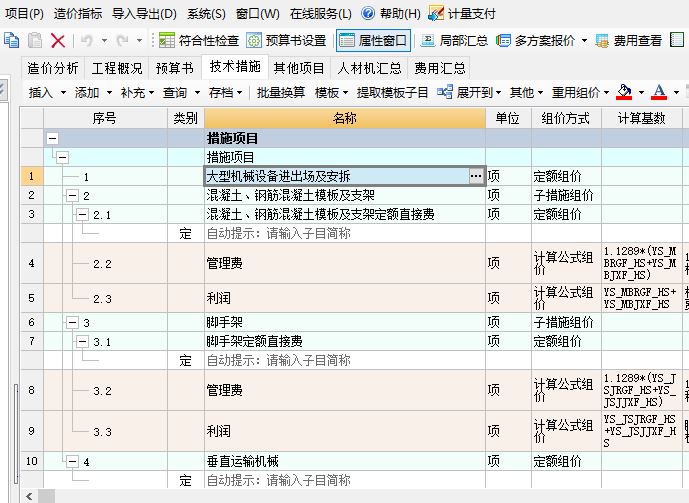
Task: Open the 导入导出(D) menu
Action: click(x=144, y=14)
